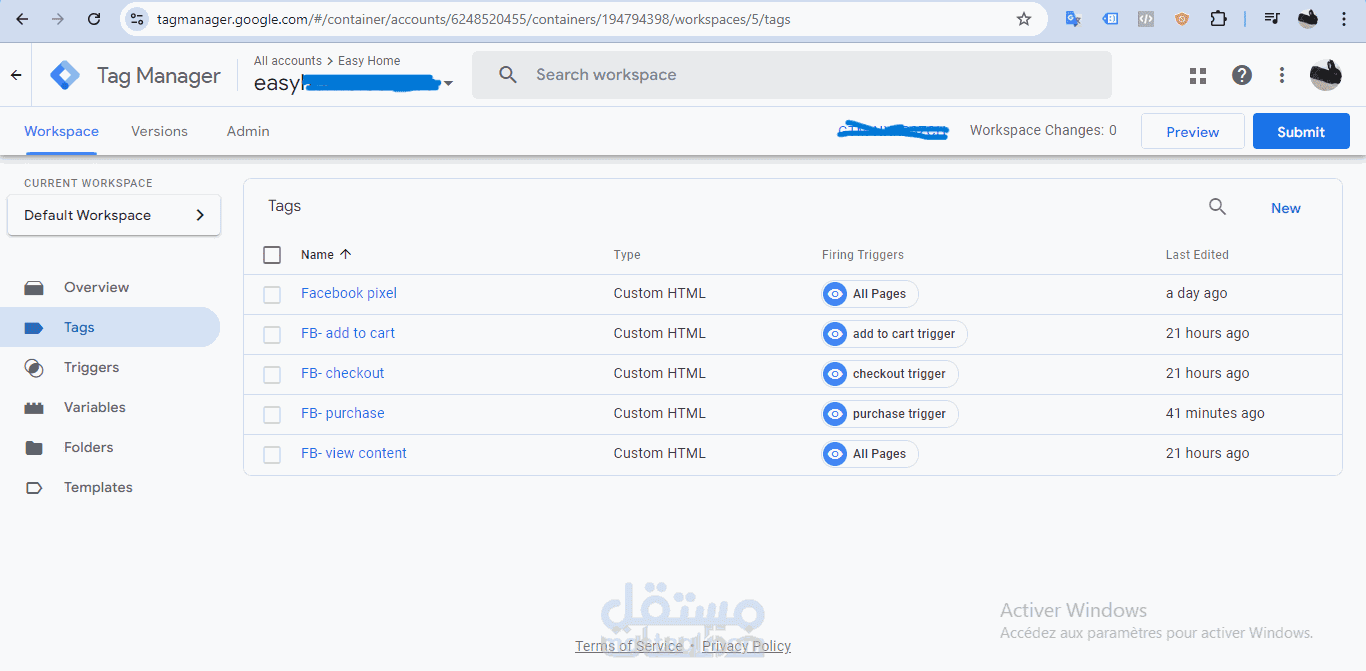
Task: Click the browser forward arrow
Action: tap(58, 19)
